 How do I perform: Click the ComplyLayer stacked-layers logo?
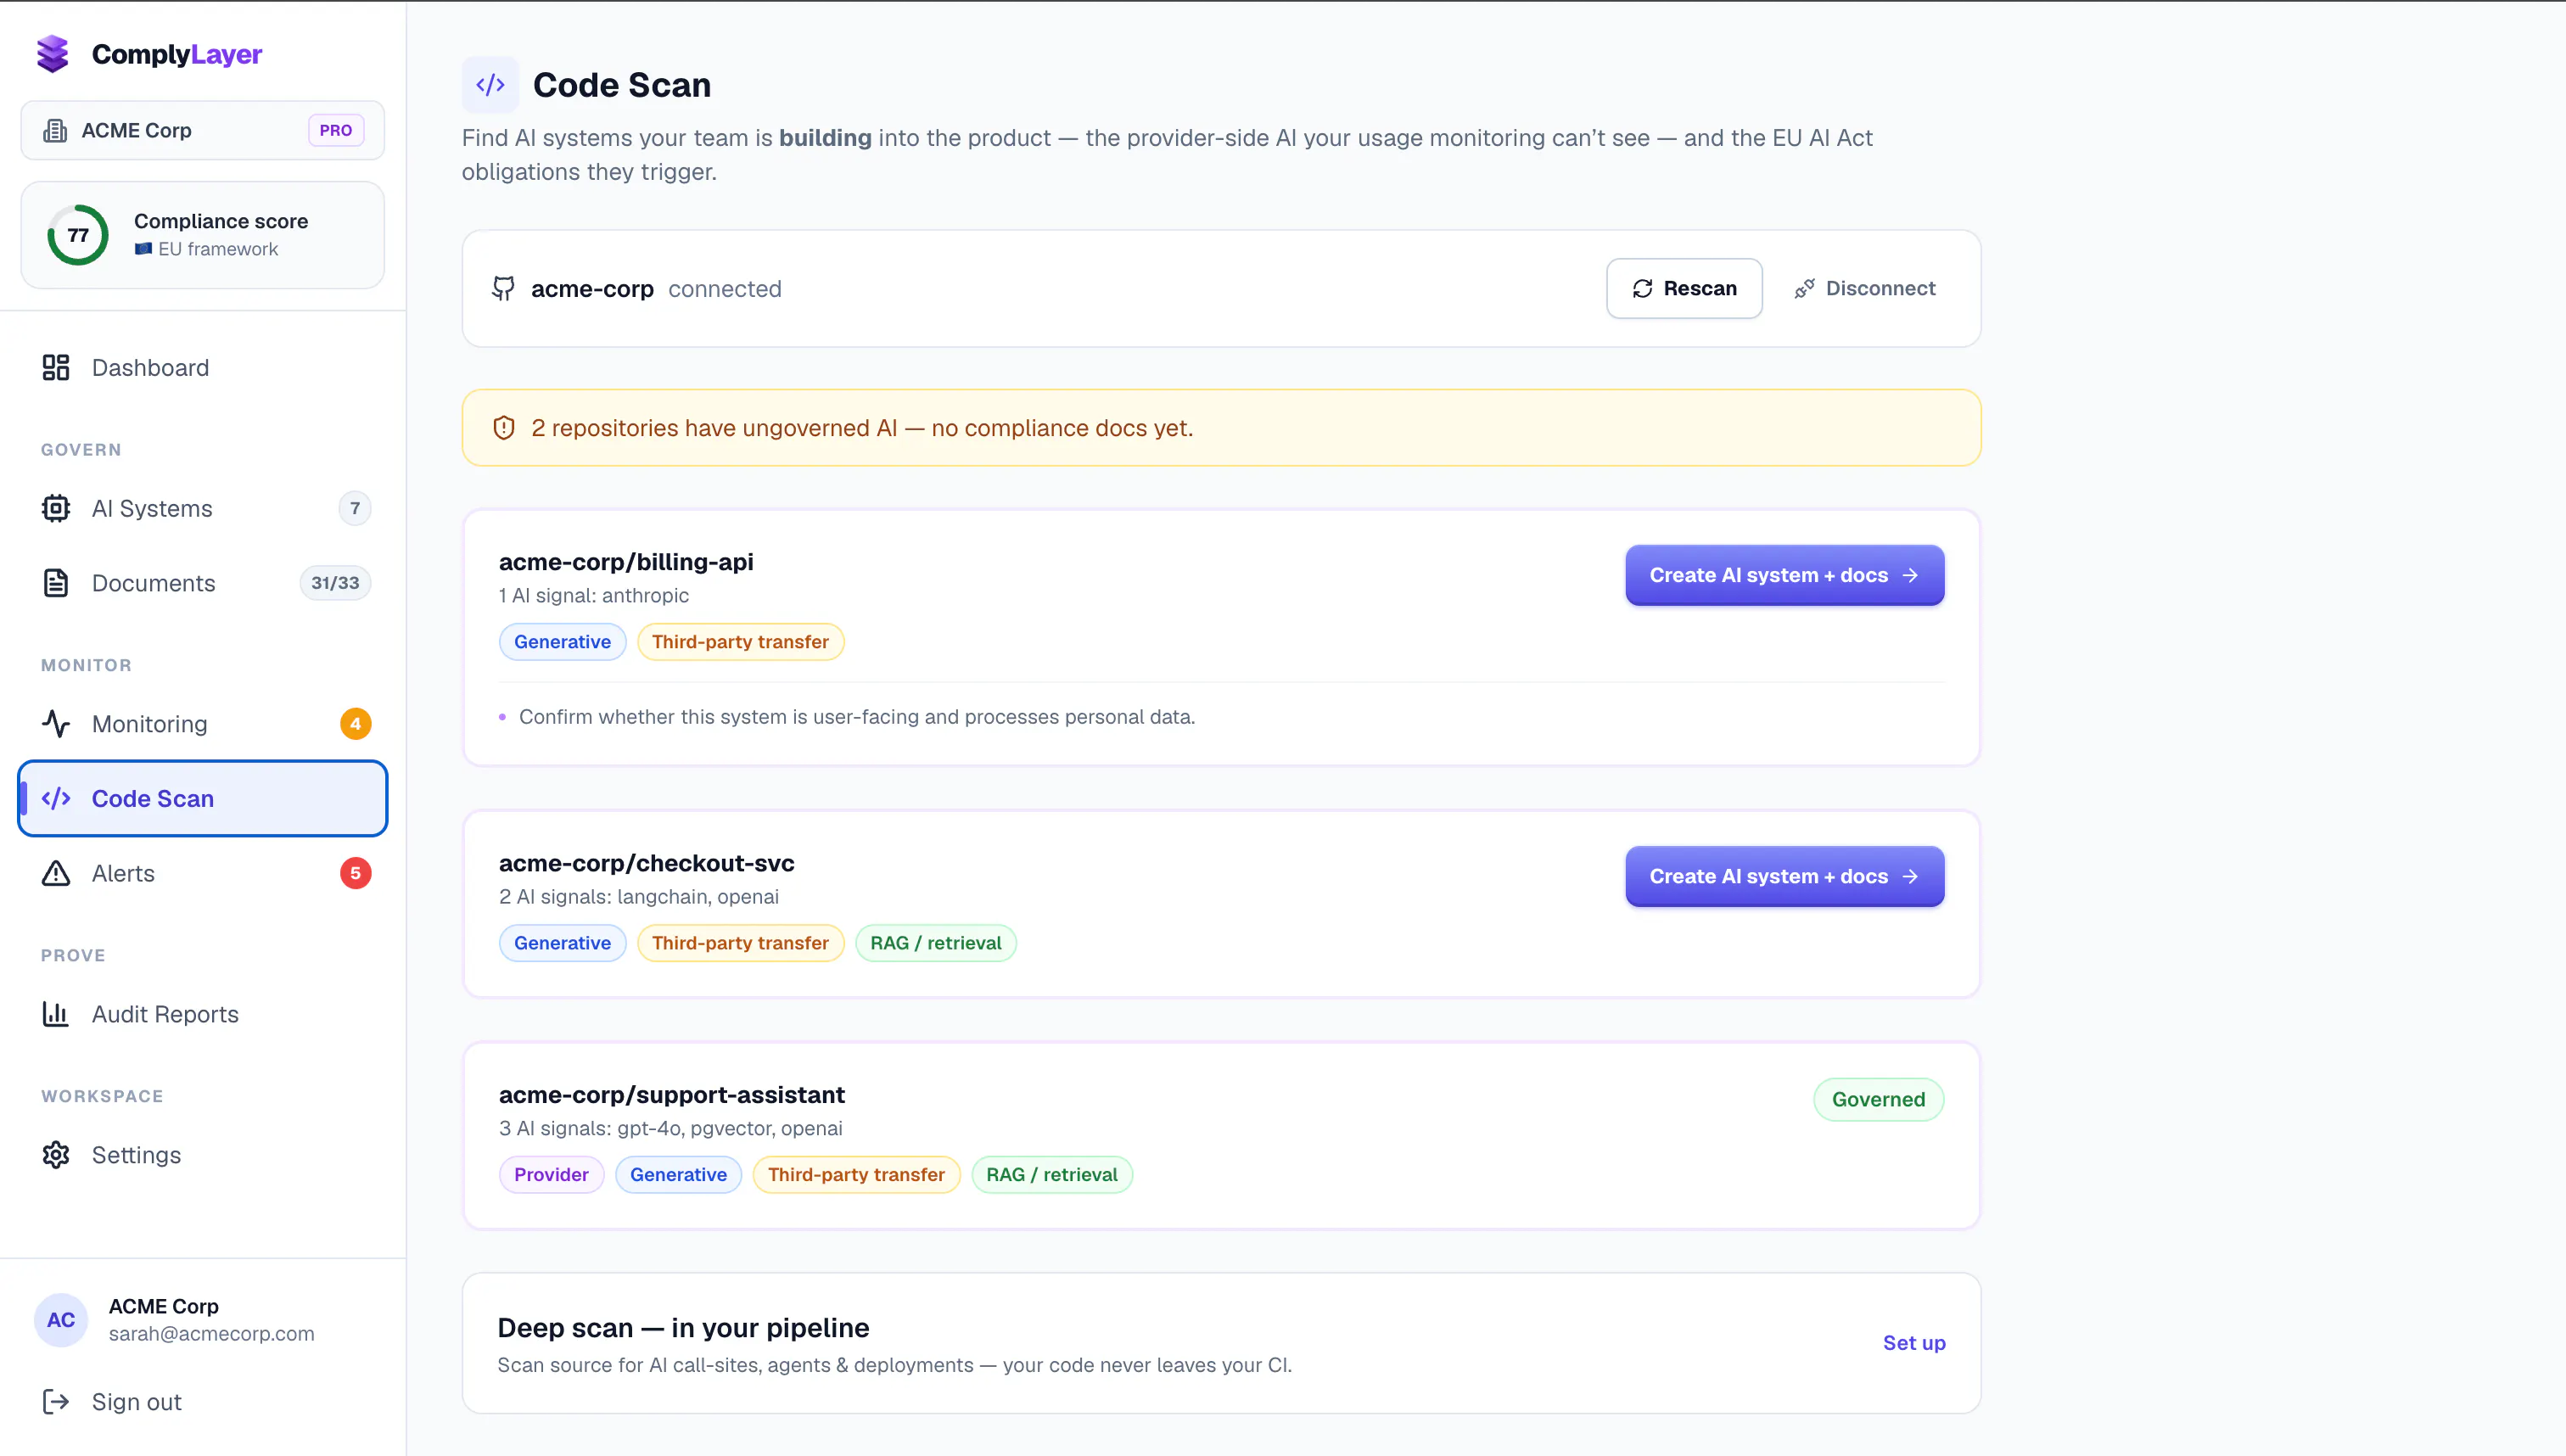tap(53, 54)
